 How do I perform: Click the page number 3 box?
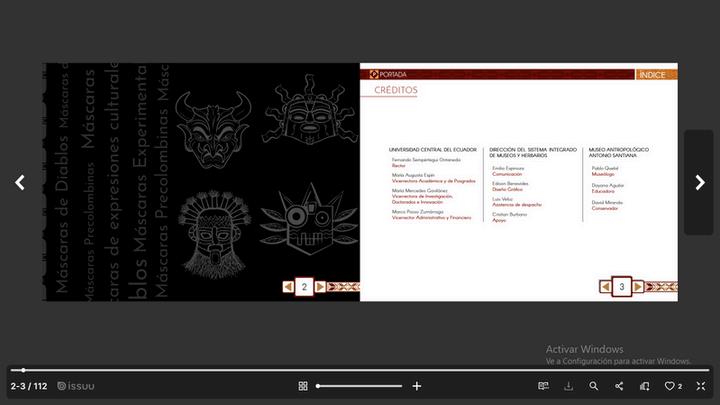(x=622, y=287)
